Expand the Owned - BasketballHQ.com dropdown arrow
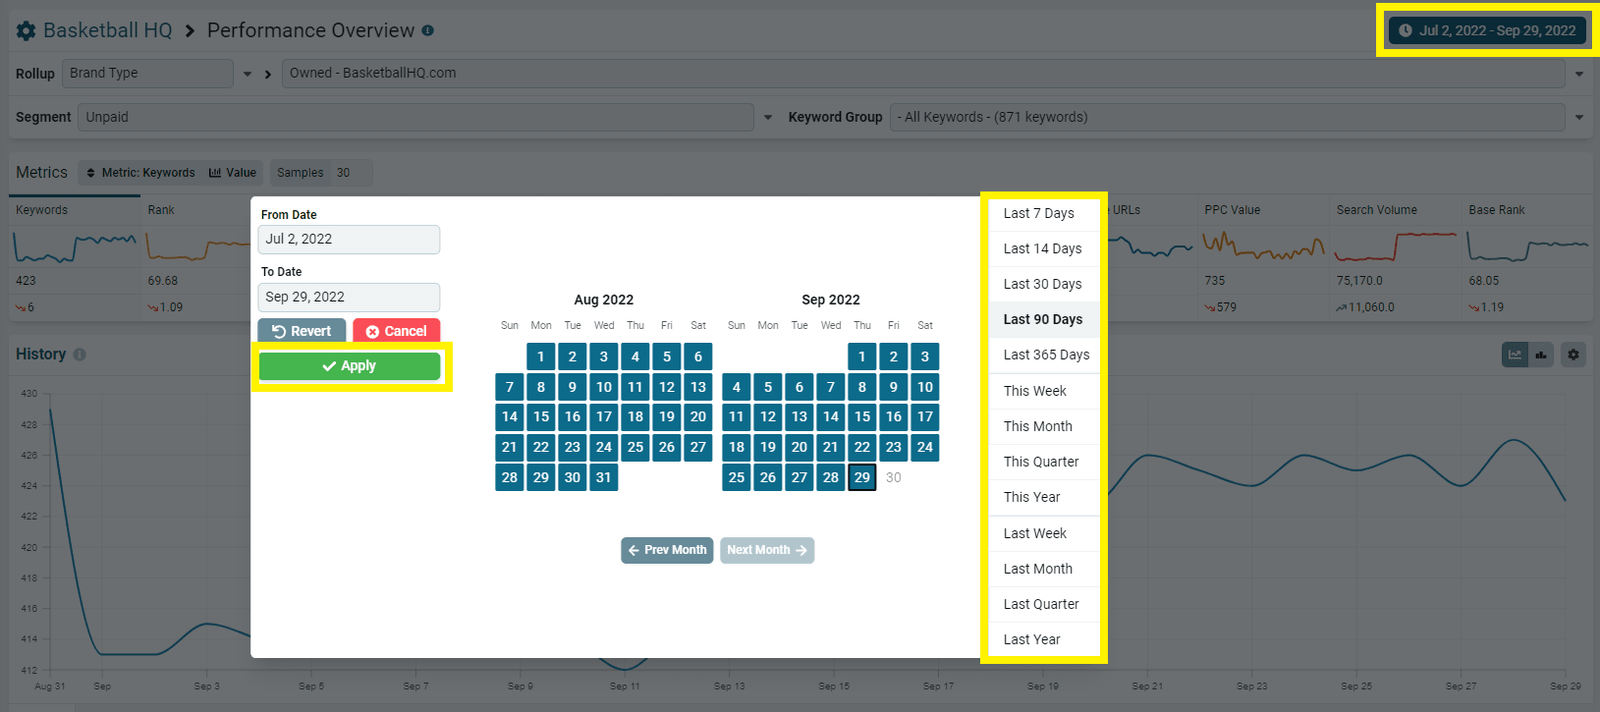1600x712 pixels. tap(1579, 73)
